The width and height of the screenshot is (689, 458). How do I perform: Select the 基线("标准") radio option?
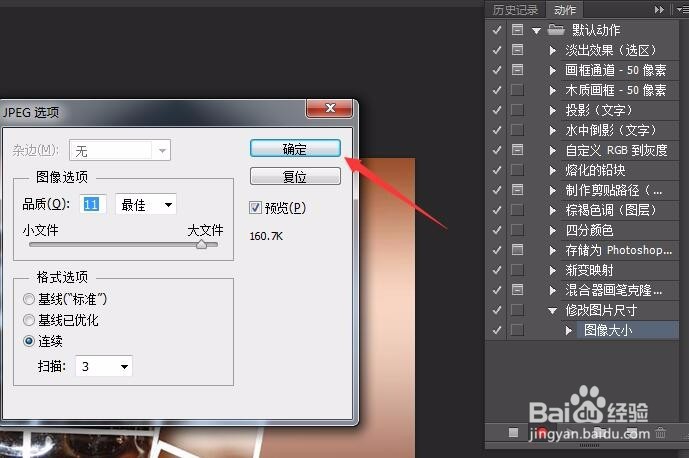coord(29,299)
